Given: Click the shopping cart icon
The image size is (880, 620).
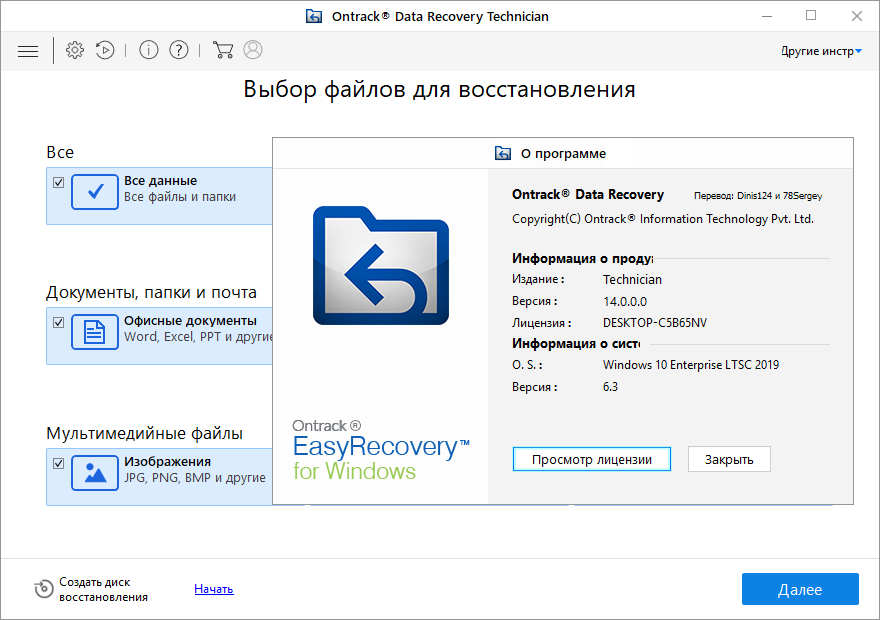Looking at the screenshot, I should tap(223, 50).
